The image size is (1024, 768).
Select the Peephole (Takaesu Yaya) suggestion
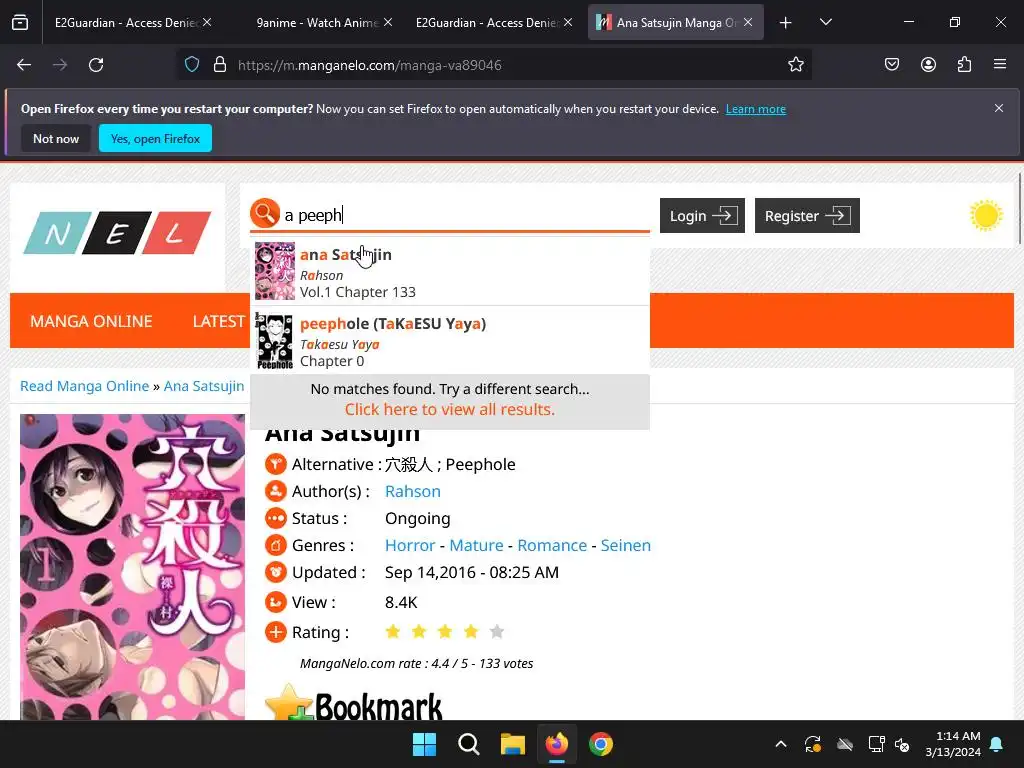click(x=450, y=341)
